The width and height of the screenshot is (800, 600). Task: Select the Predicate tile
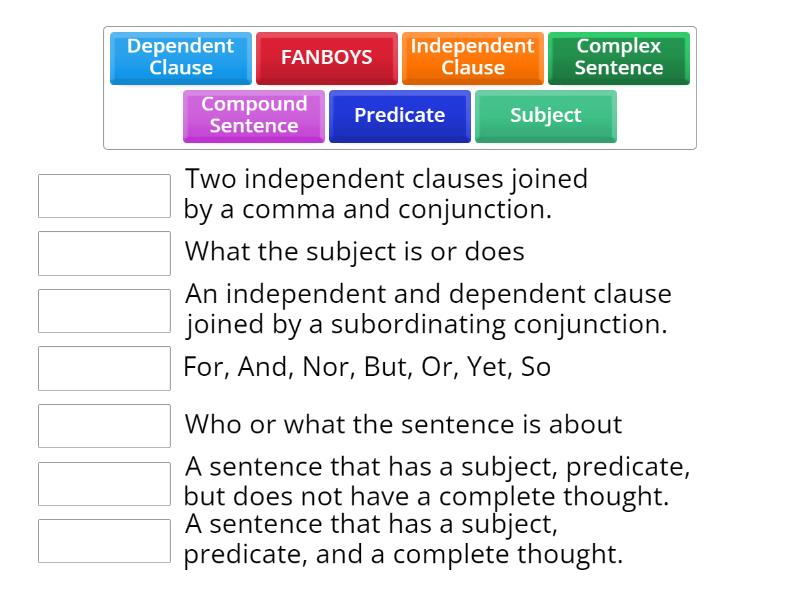click(x=399, y=116)
